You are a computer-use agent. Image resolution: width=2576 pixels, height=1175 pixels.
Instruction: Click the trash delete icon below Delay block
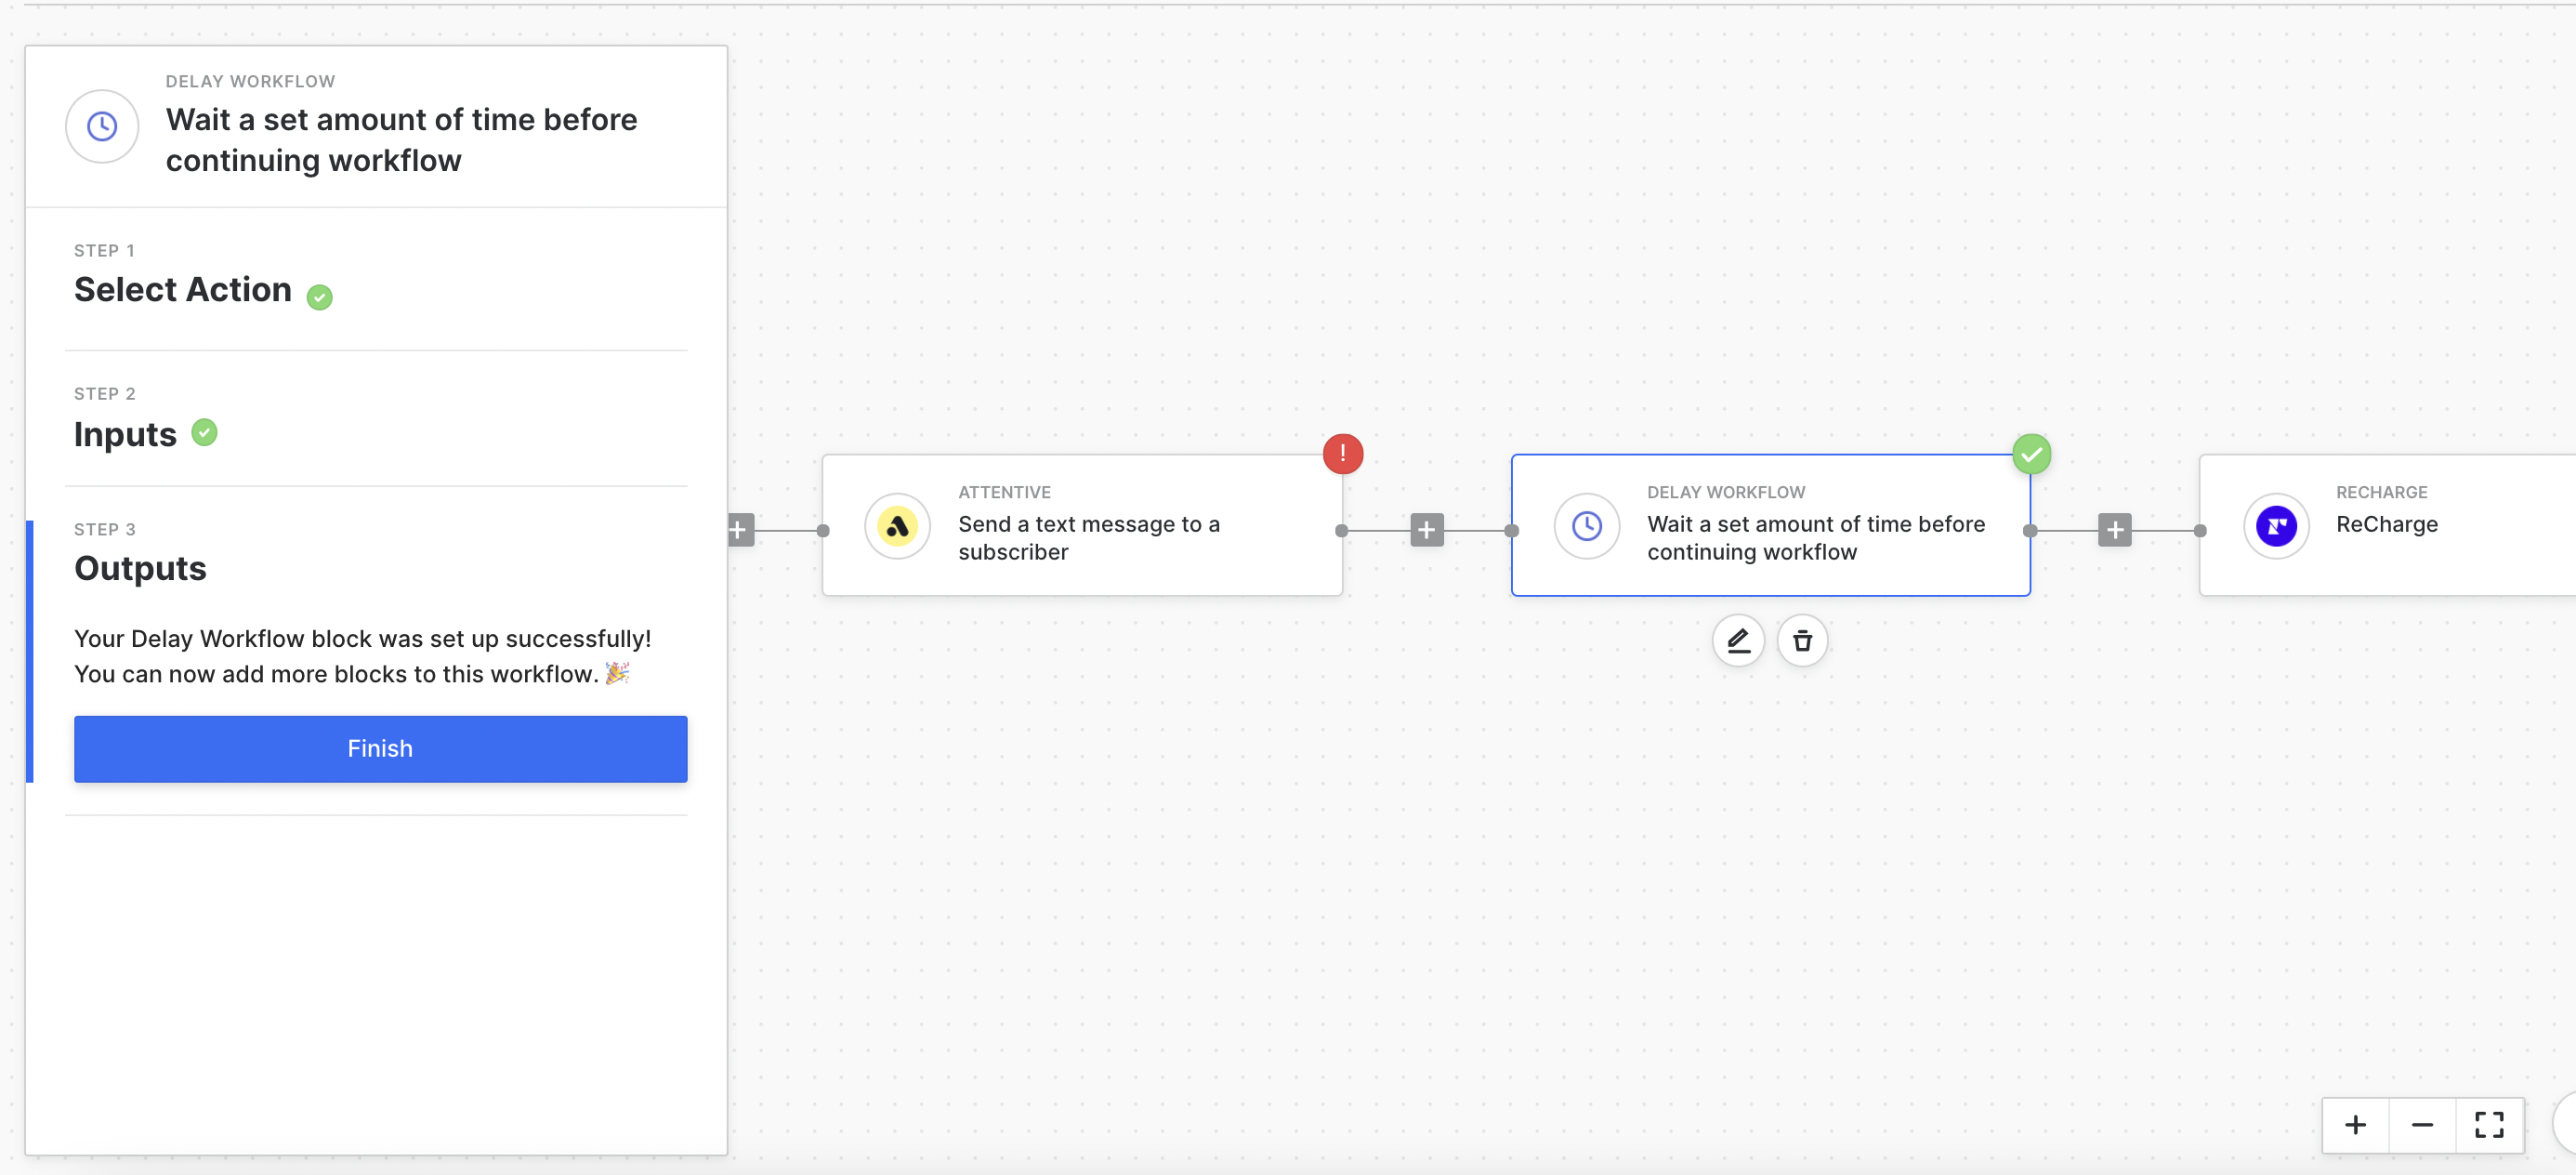coord(1802,640)
